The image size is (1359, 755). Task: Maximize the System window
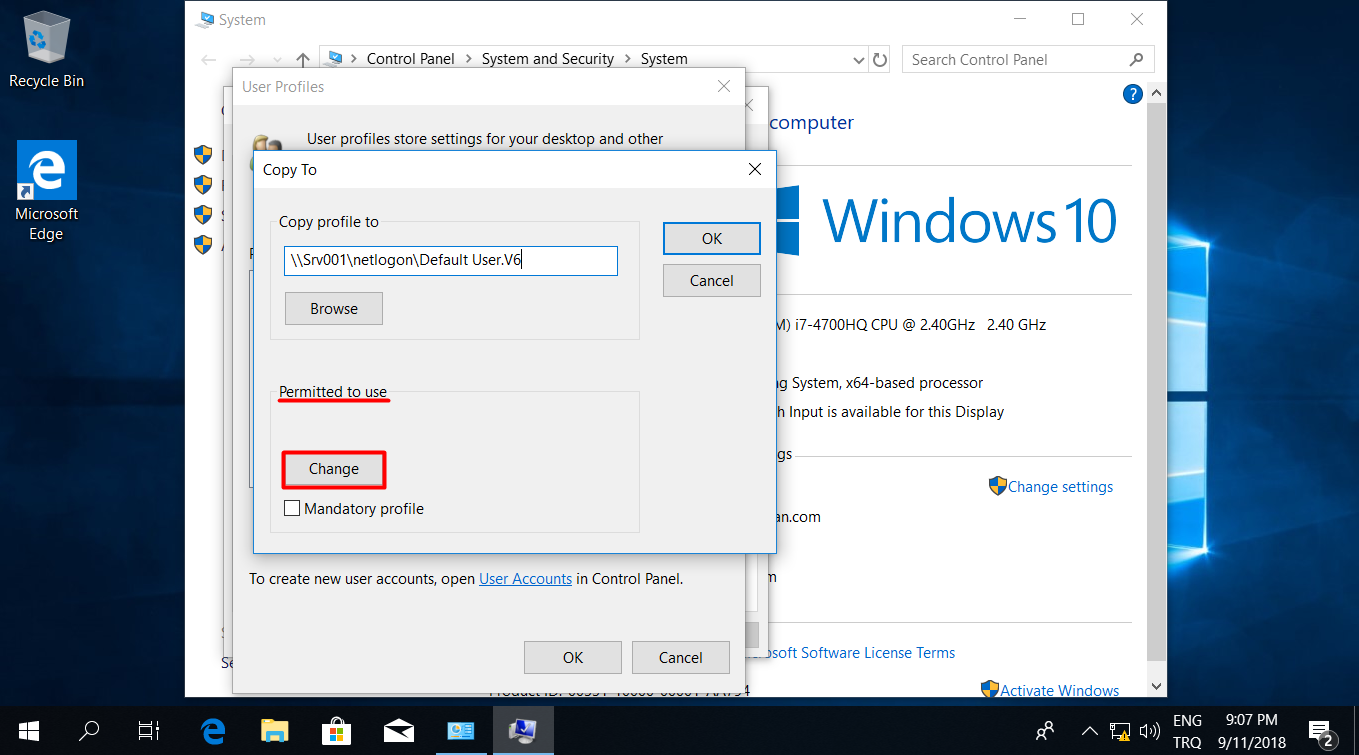1078,19
